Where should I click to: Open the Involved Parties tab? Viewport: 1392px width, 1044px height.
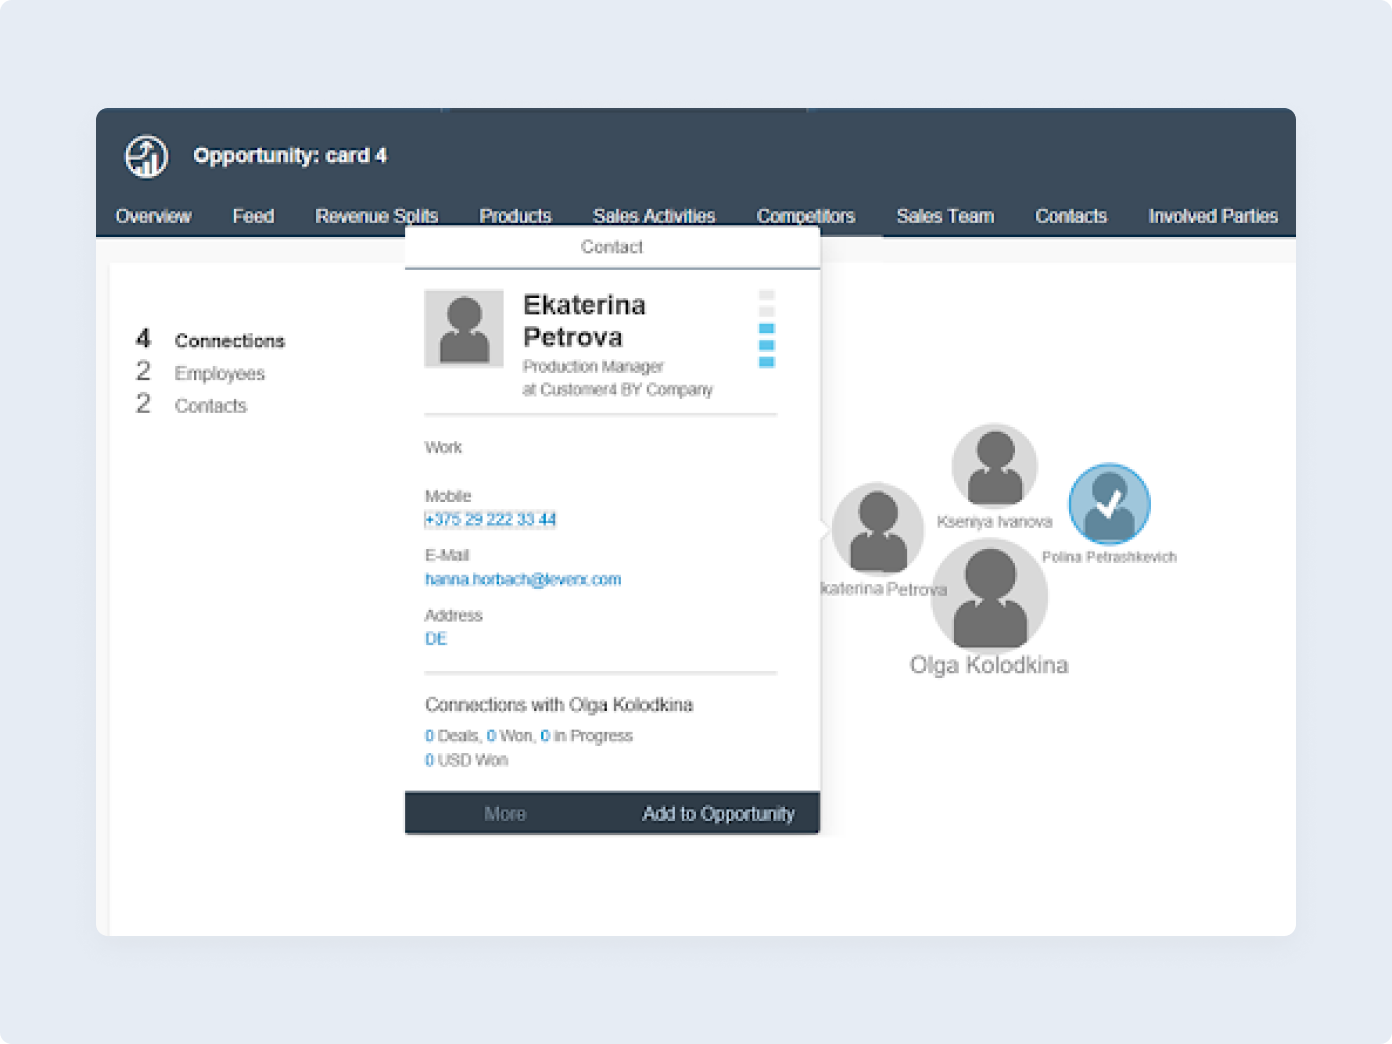pyautogui.click(x=1213, y=216)
